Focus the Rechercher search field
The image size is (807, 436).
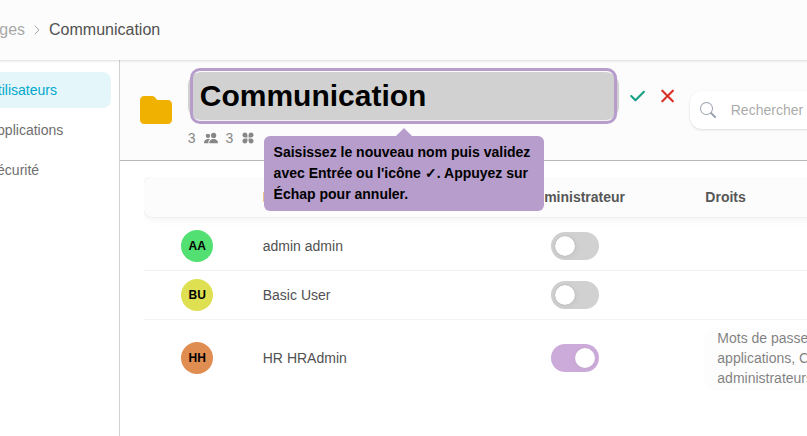pyautogui.click(x=766, y=110)
